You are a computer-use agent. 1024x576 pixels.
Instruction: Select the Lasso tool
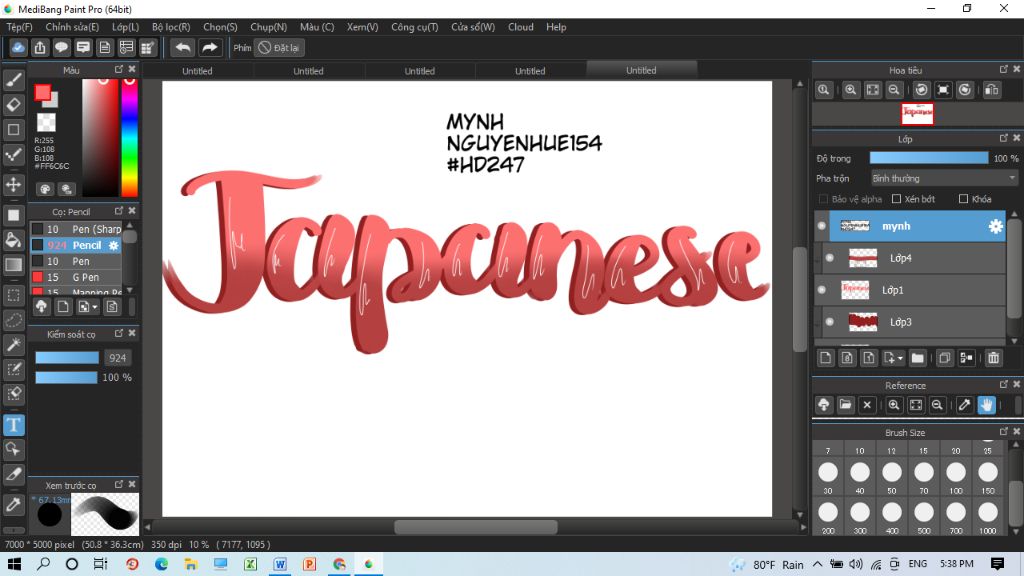click(x=14, y=320)
